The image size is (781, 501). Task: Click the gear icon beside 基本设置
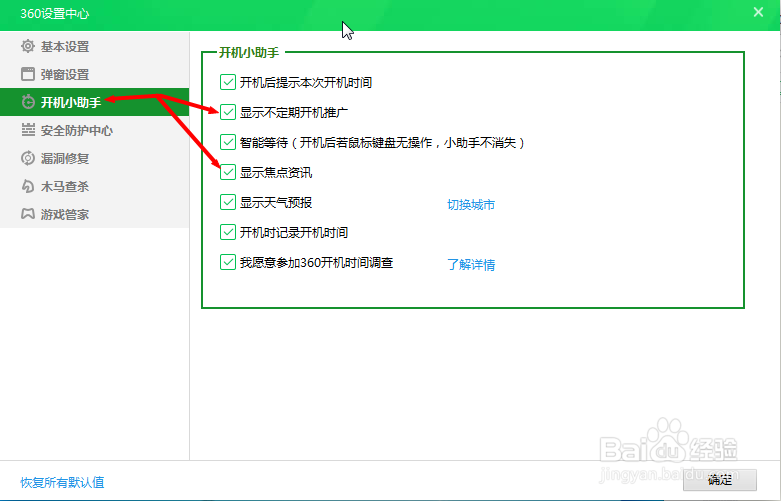(28, 46)
